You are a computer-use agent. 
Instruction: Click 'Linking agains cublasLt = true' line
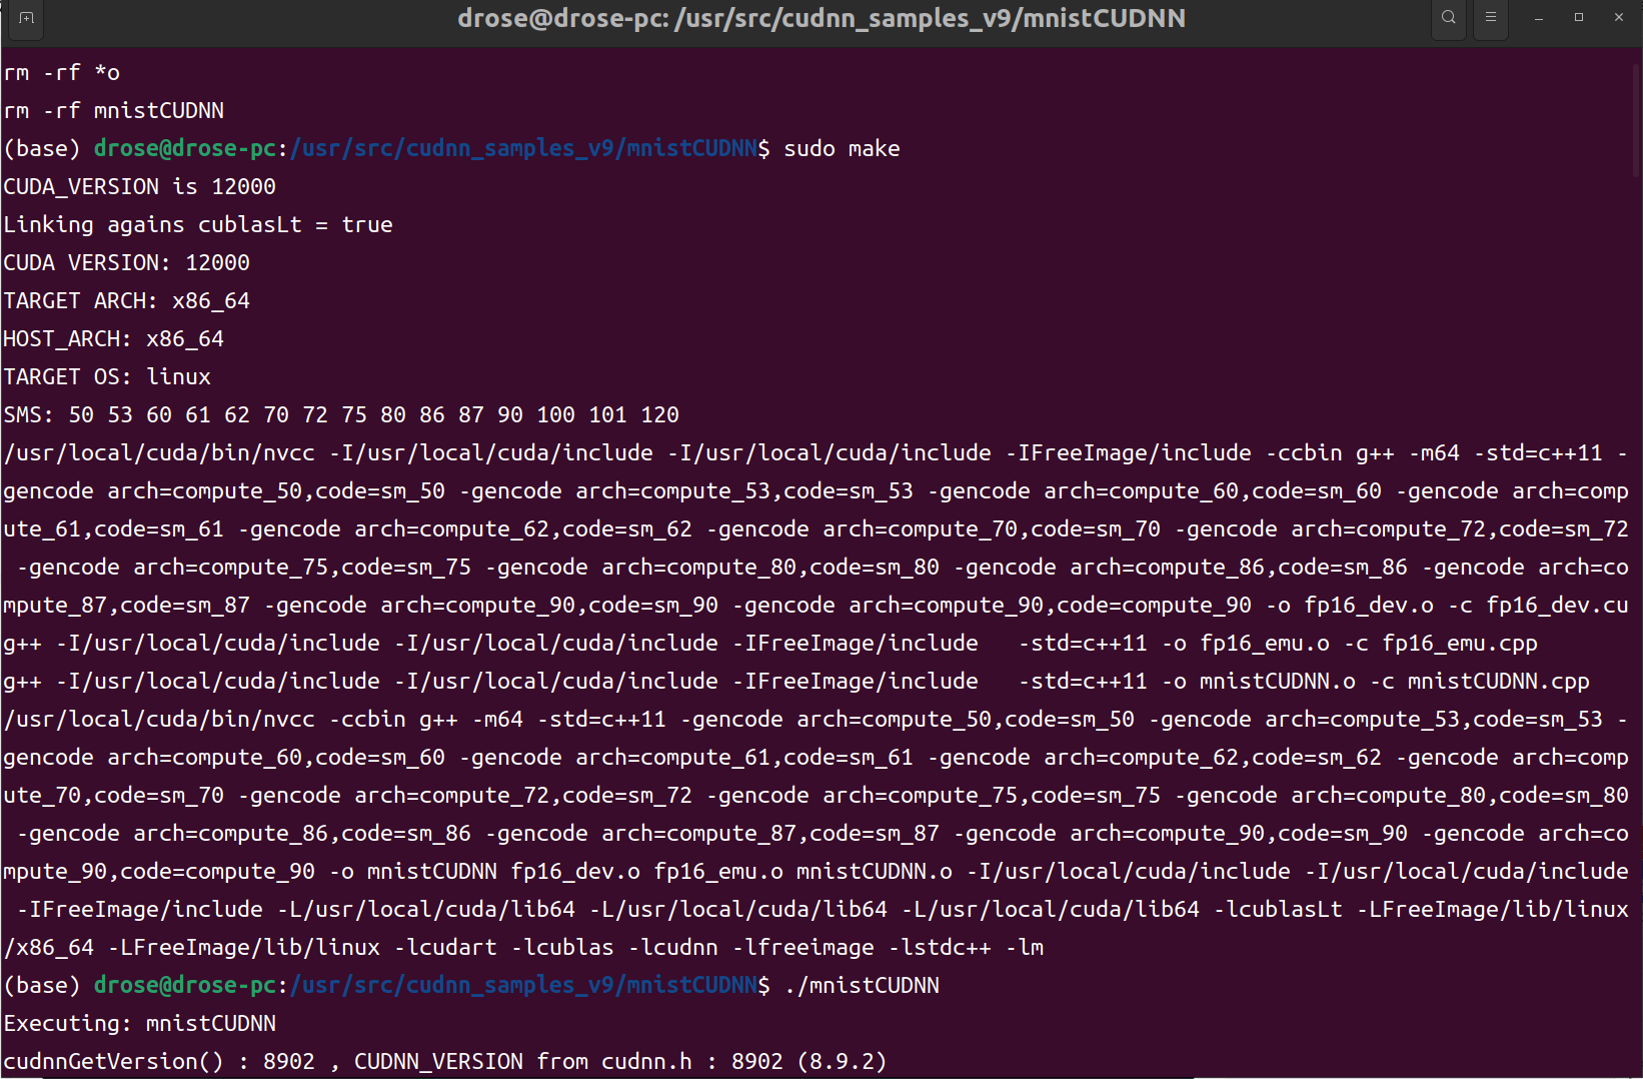click(x=198, y=225)
